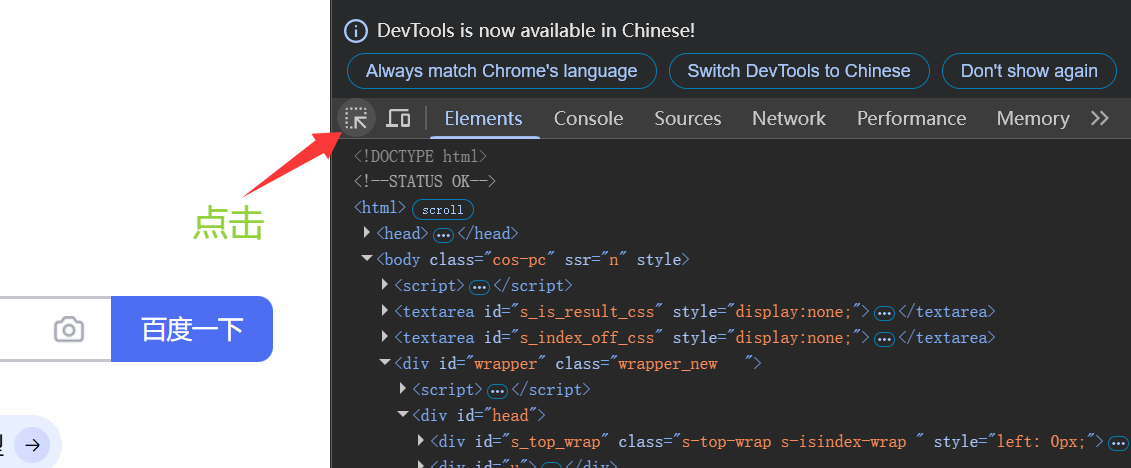This screenshot has height=468, width=1131.
Task: Toggle the device toolbar icon
Action: point(398,118)
